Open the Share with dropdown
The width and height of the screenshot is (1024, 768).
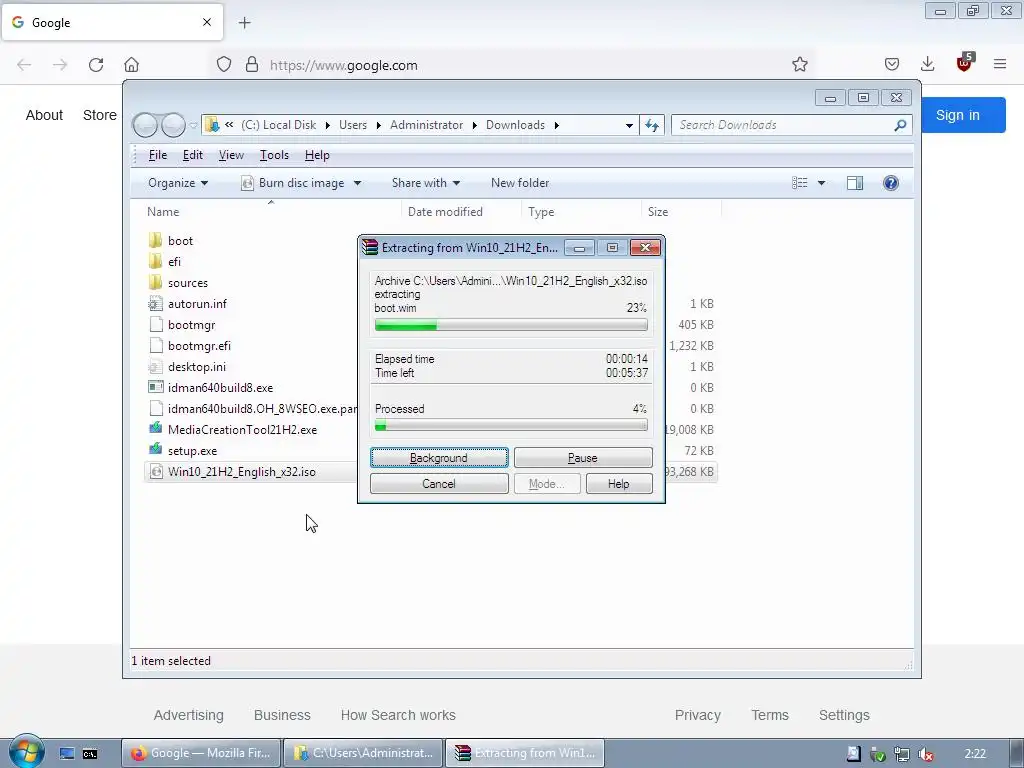pyautogui.click(x=426, y=183)
